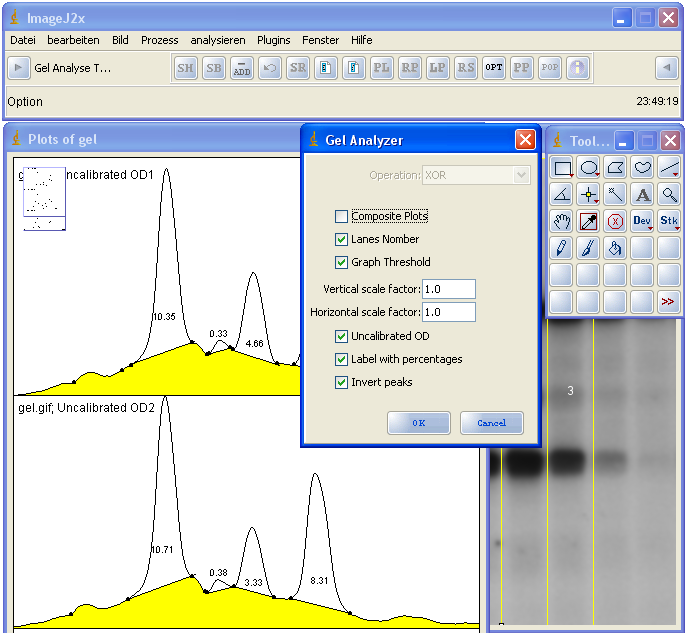Select the Wand tracing tool
The height and width of the screenshot is (633, 685).
pos(616,194)
